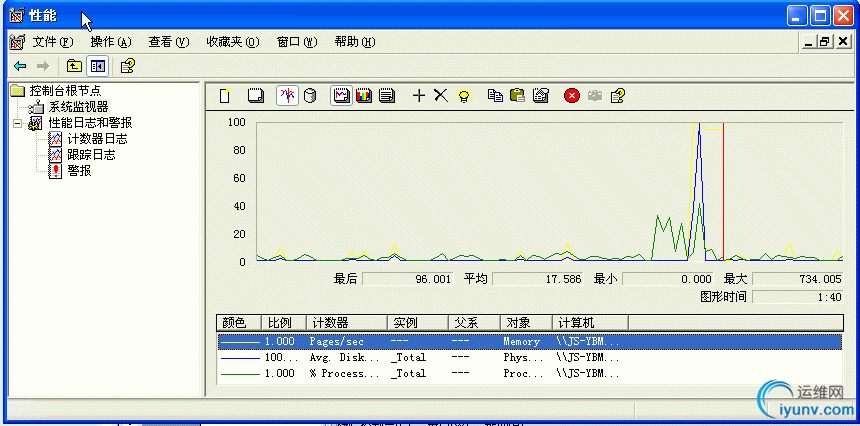Click the 最大 value field 734.005
860x426 pixels.
[x=797, y=279]
